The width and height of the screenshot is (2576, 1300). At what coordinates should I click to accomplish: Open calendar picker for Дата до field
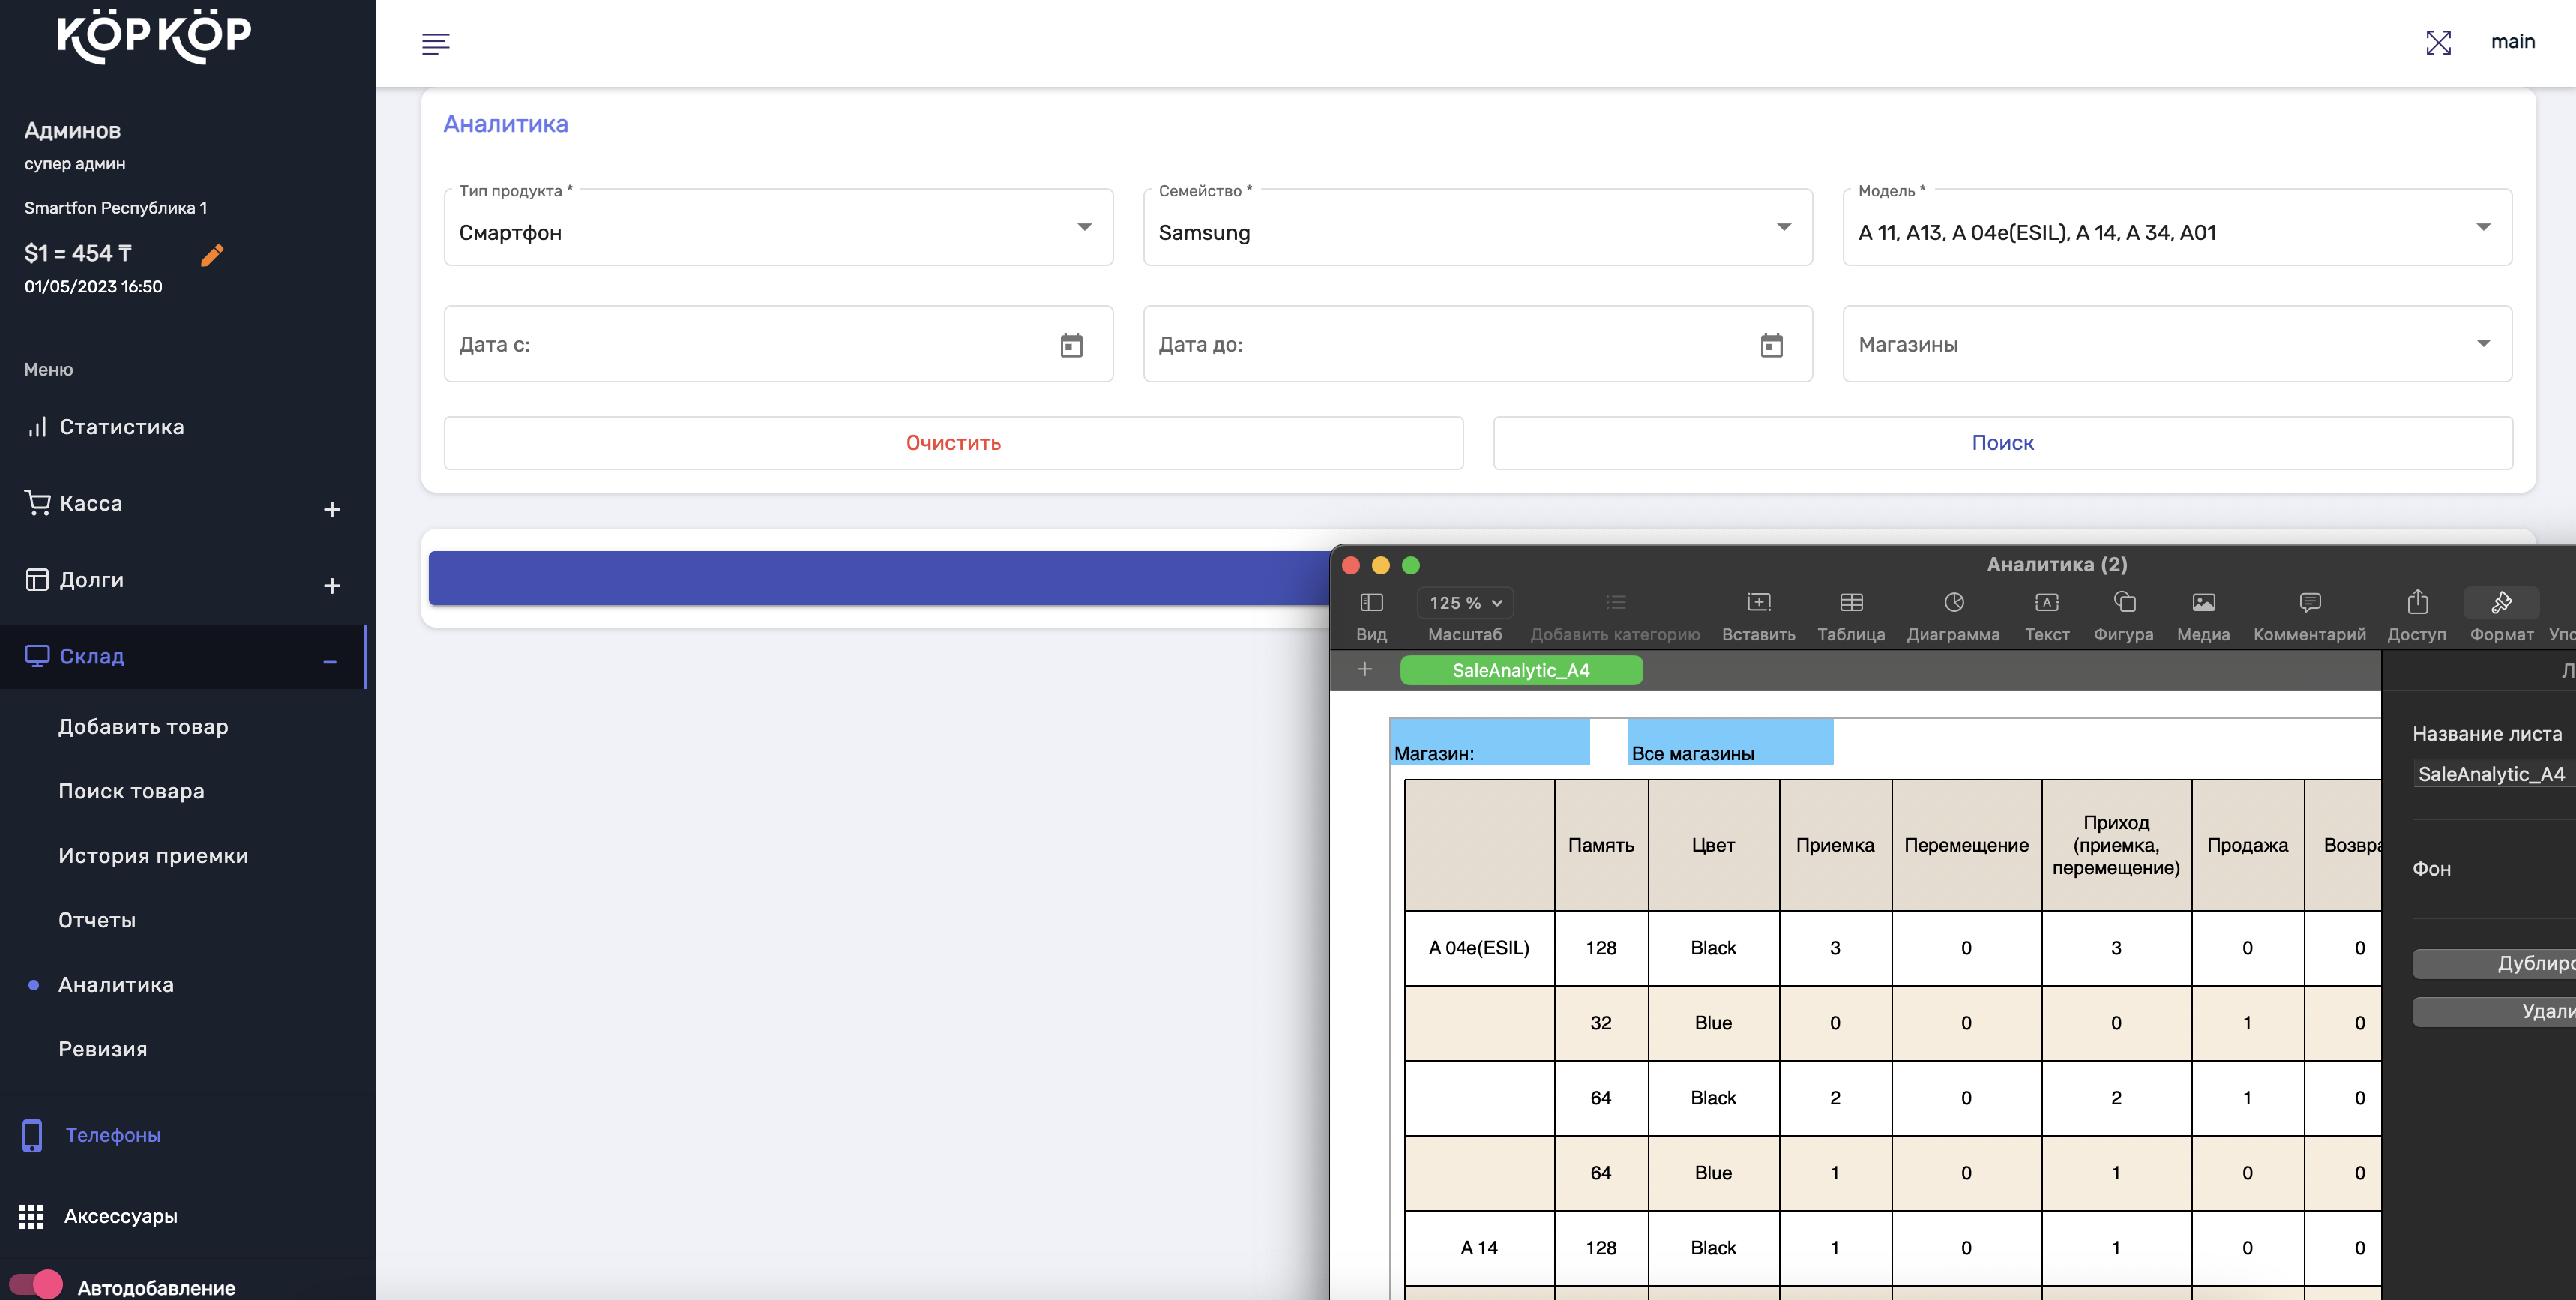point(1771,345)
